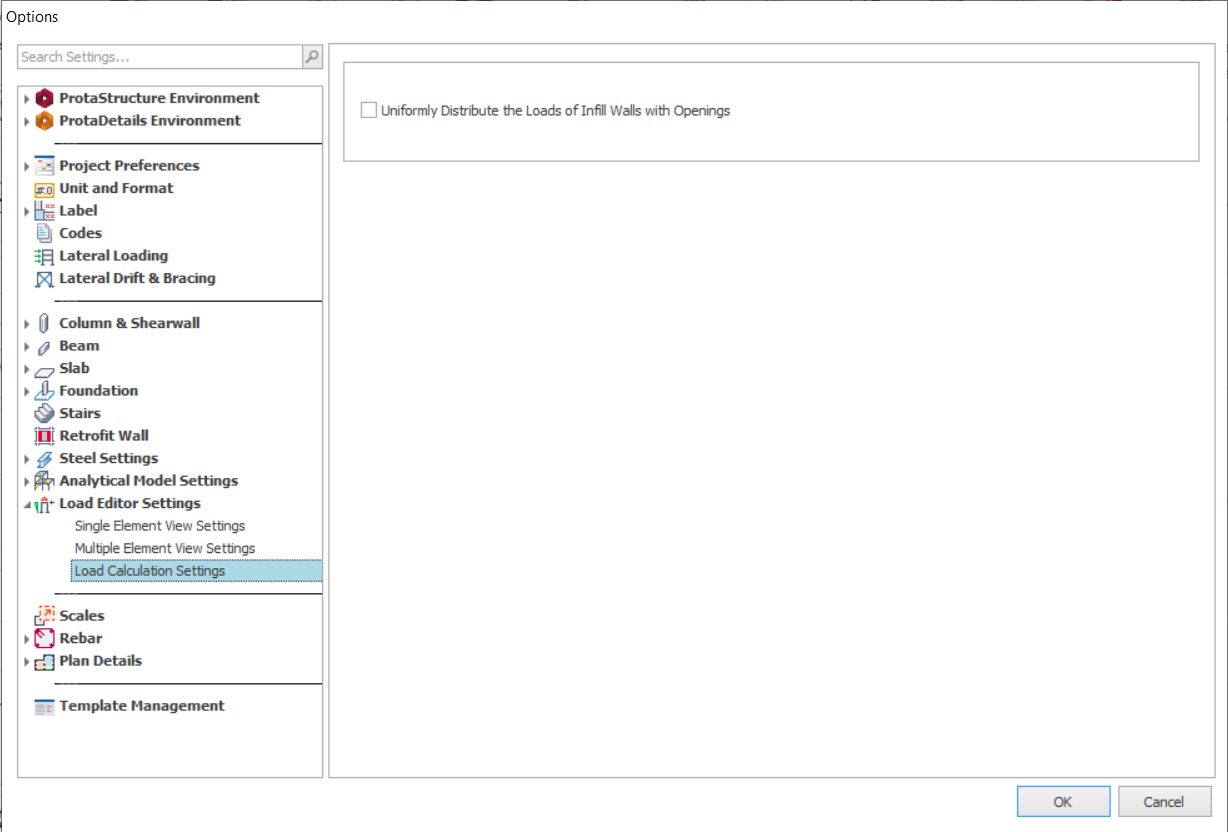Expand the Column & Shearwall node

click(27, 324)
